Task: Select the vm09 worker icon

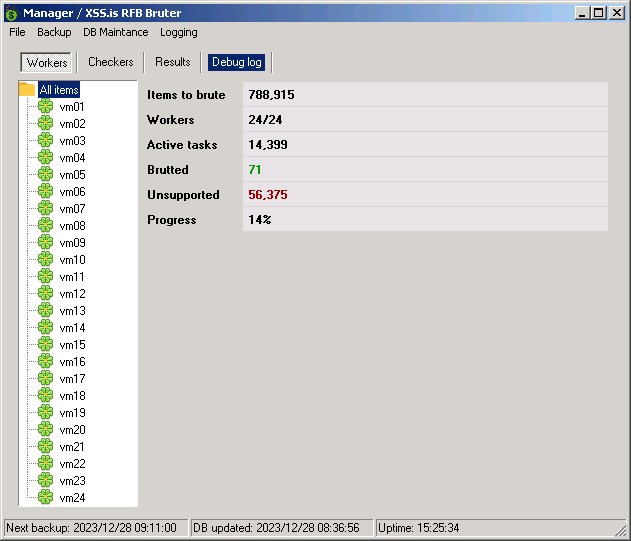Action: click(45, 242)
